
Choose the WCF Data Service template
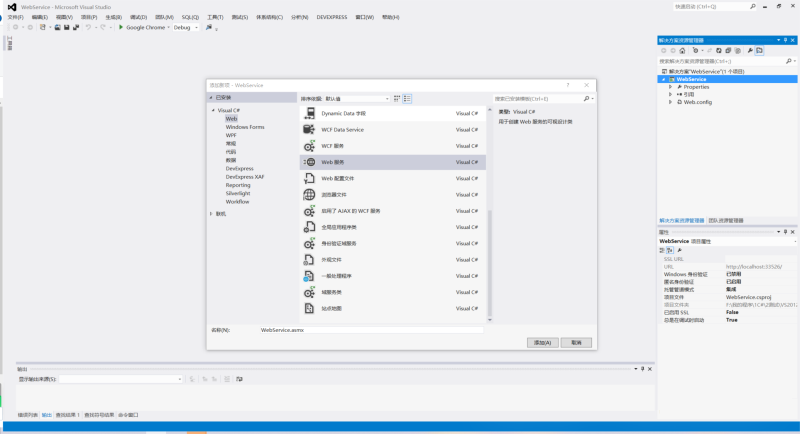point(392,130)
